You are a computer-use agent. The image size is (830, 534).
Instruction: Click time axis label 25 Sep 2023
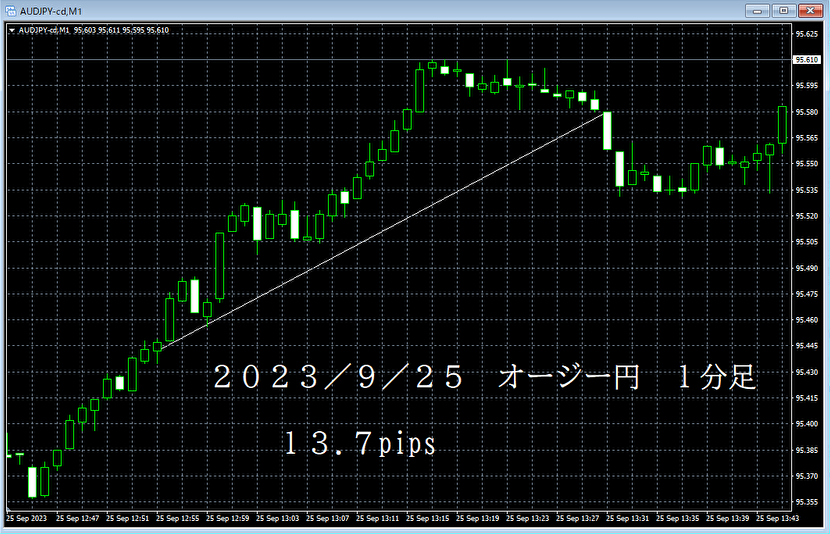coord(26,519)
